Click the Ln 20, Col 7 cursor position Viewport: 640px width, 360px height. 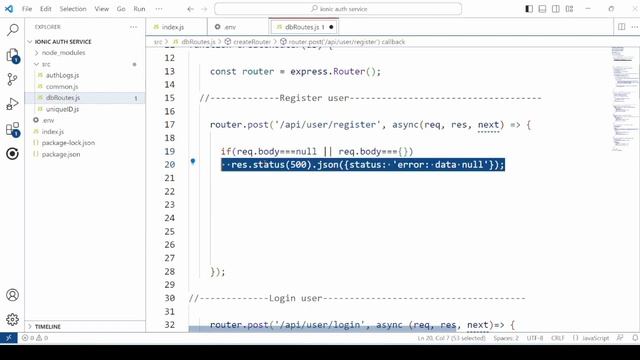451,338
